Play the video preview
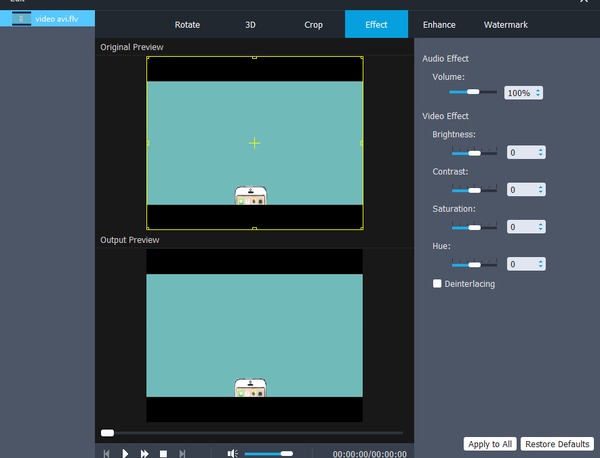 (125, 453)
